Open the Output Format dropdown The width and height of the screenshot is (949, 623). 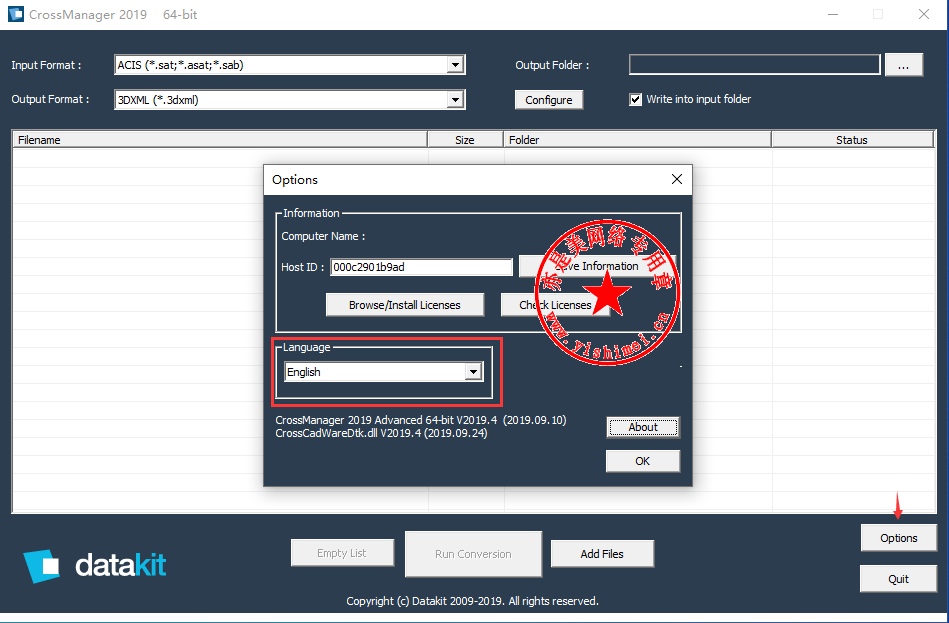click(x=455, y=99)
